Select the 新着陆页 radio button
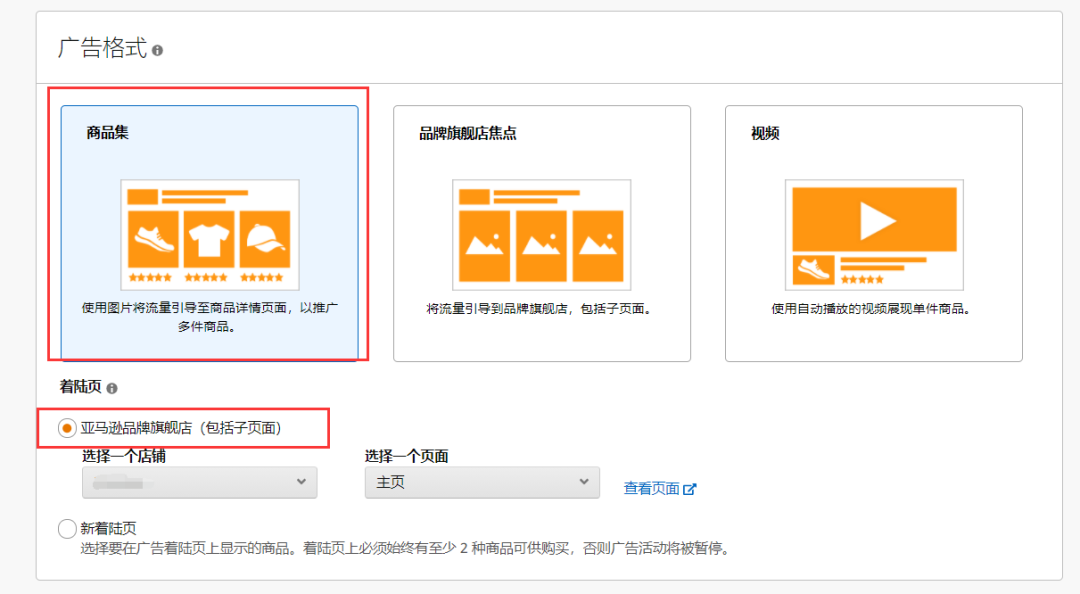Image resolution: width=1080 pixels, height=594 pixels. pos(67,529)
